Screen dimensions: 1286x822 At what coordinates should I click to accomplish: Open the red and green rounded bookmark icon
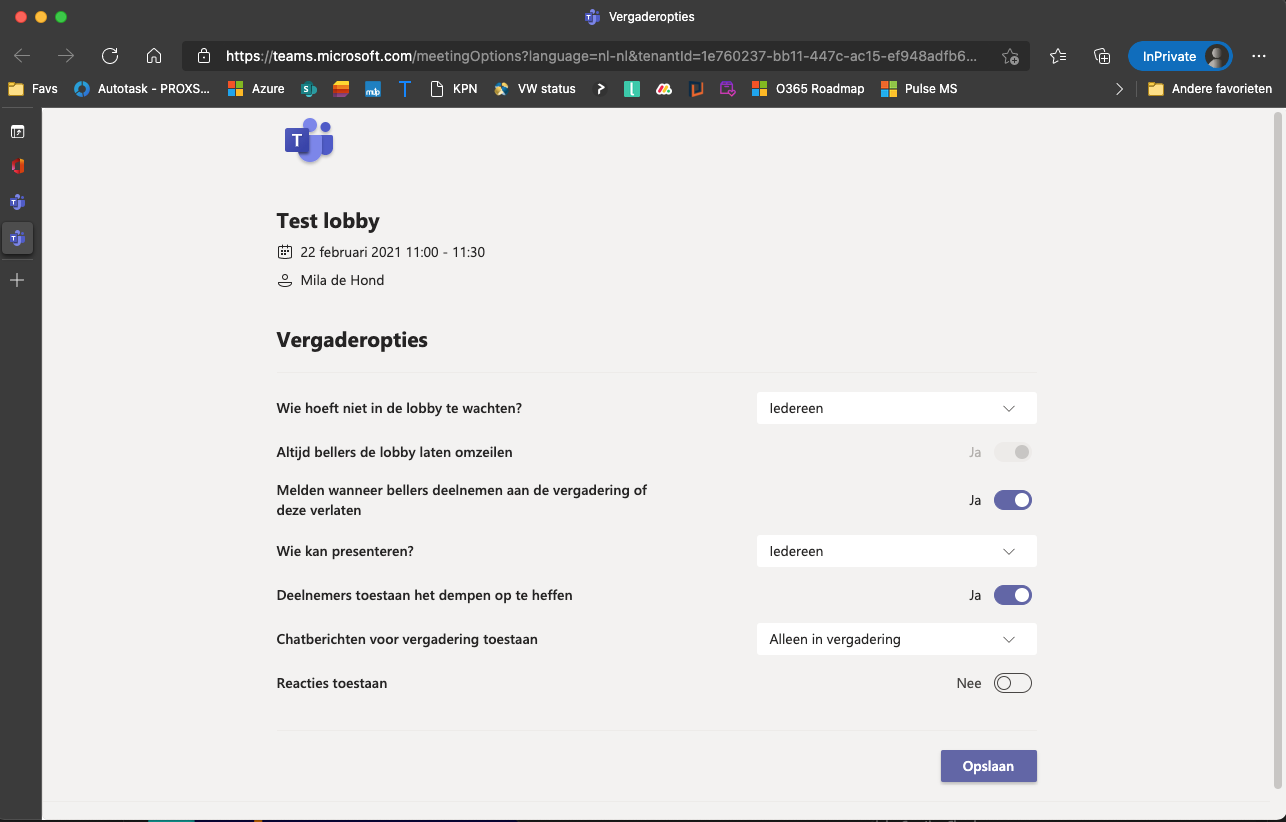click(x=664, y=89)
